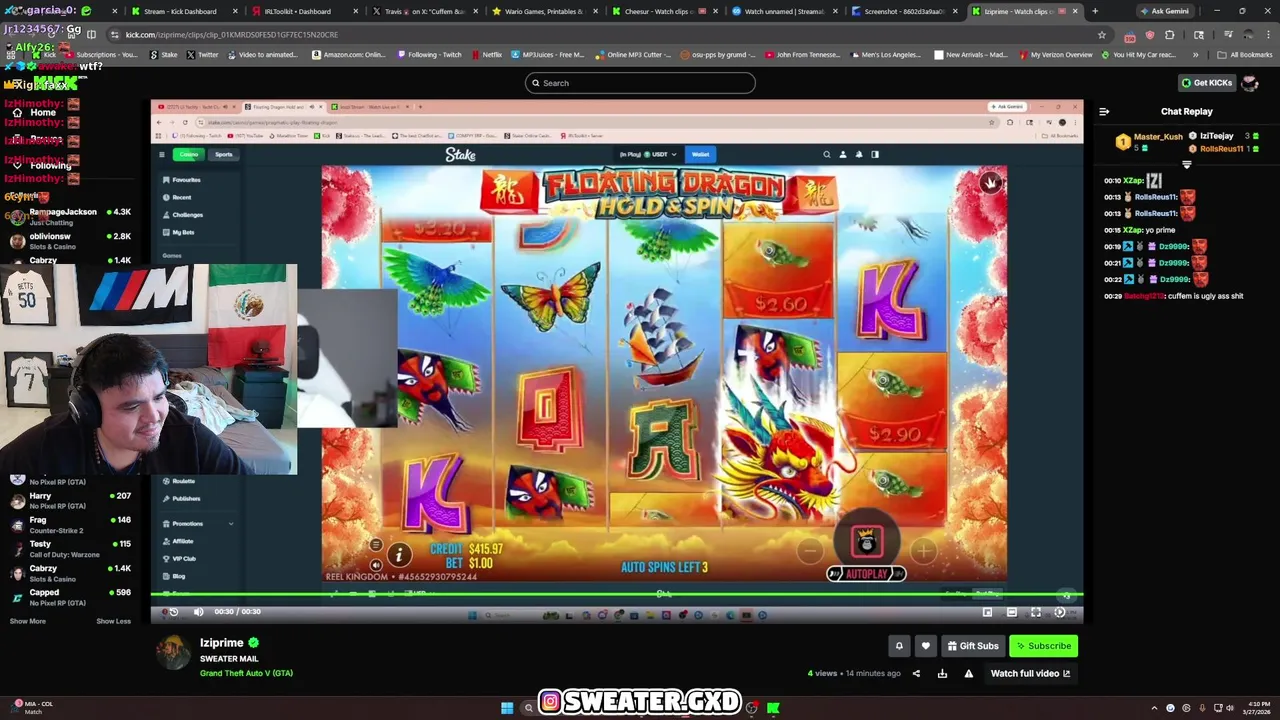Open MIA - COL match widget
The image size is (1280, 720).
click(30, 707)
